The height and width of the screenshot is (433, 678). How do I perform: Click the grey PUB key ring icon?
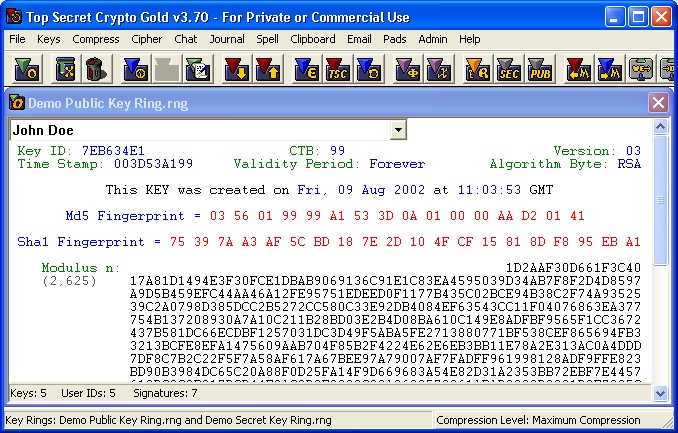pyautogui.click(x=540, y=69)
